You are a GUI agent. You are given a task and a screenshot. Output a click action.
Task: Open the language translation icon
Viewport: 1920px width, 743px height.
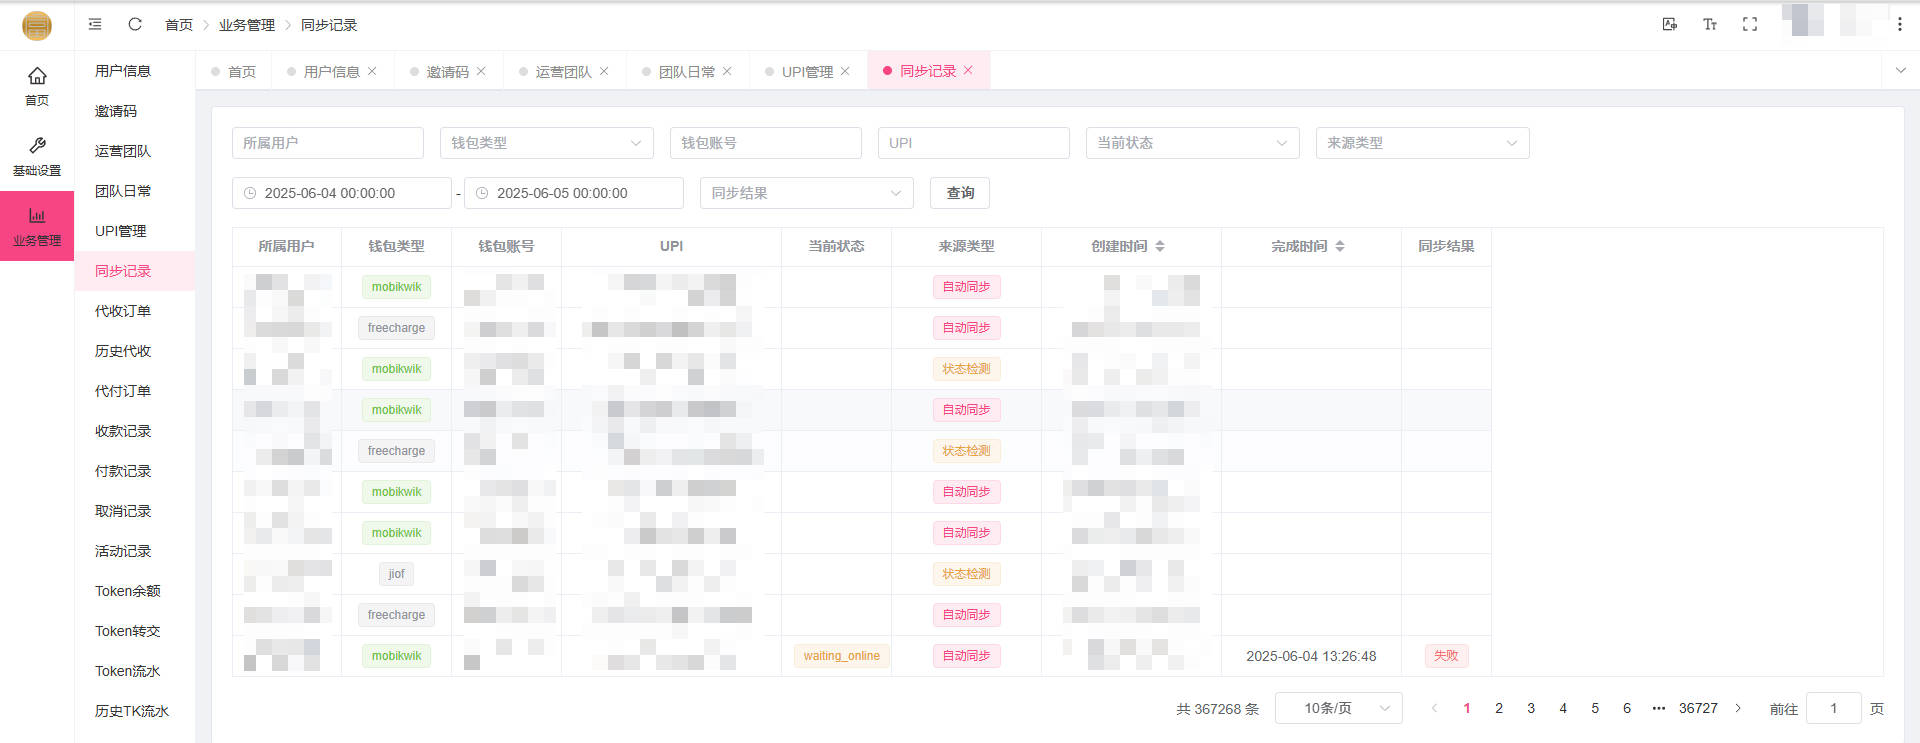[1670, 24]
